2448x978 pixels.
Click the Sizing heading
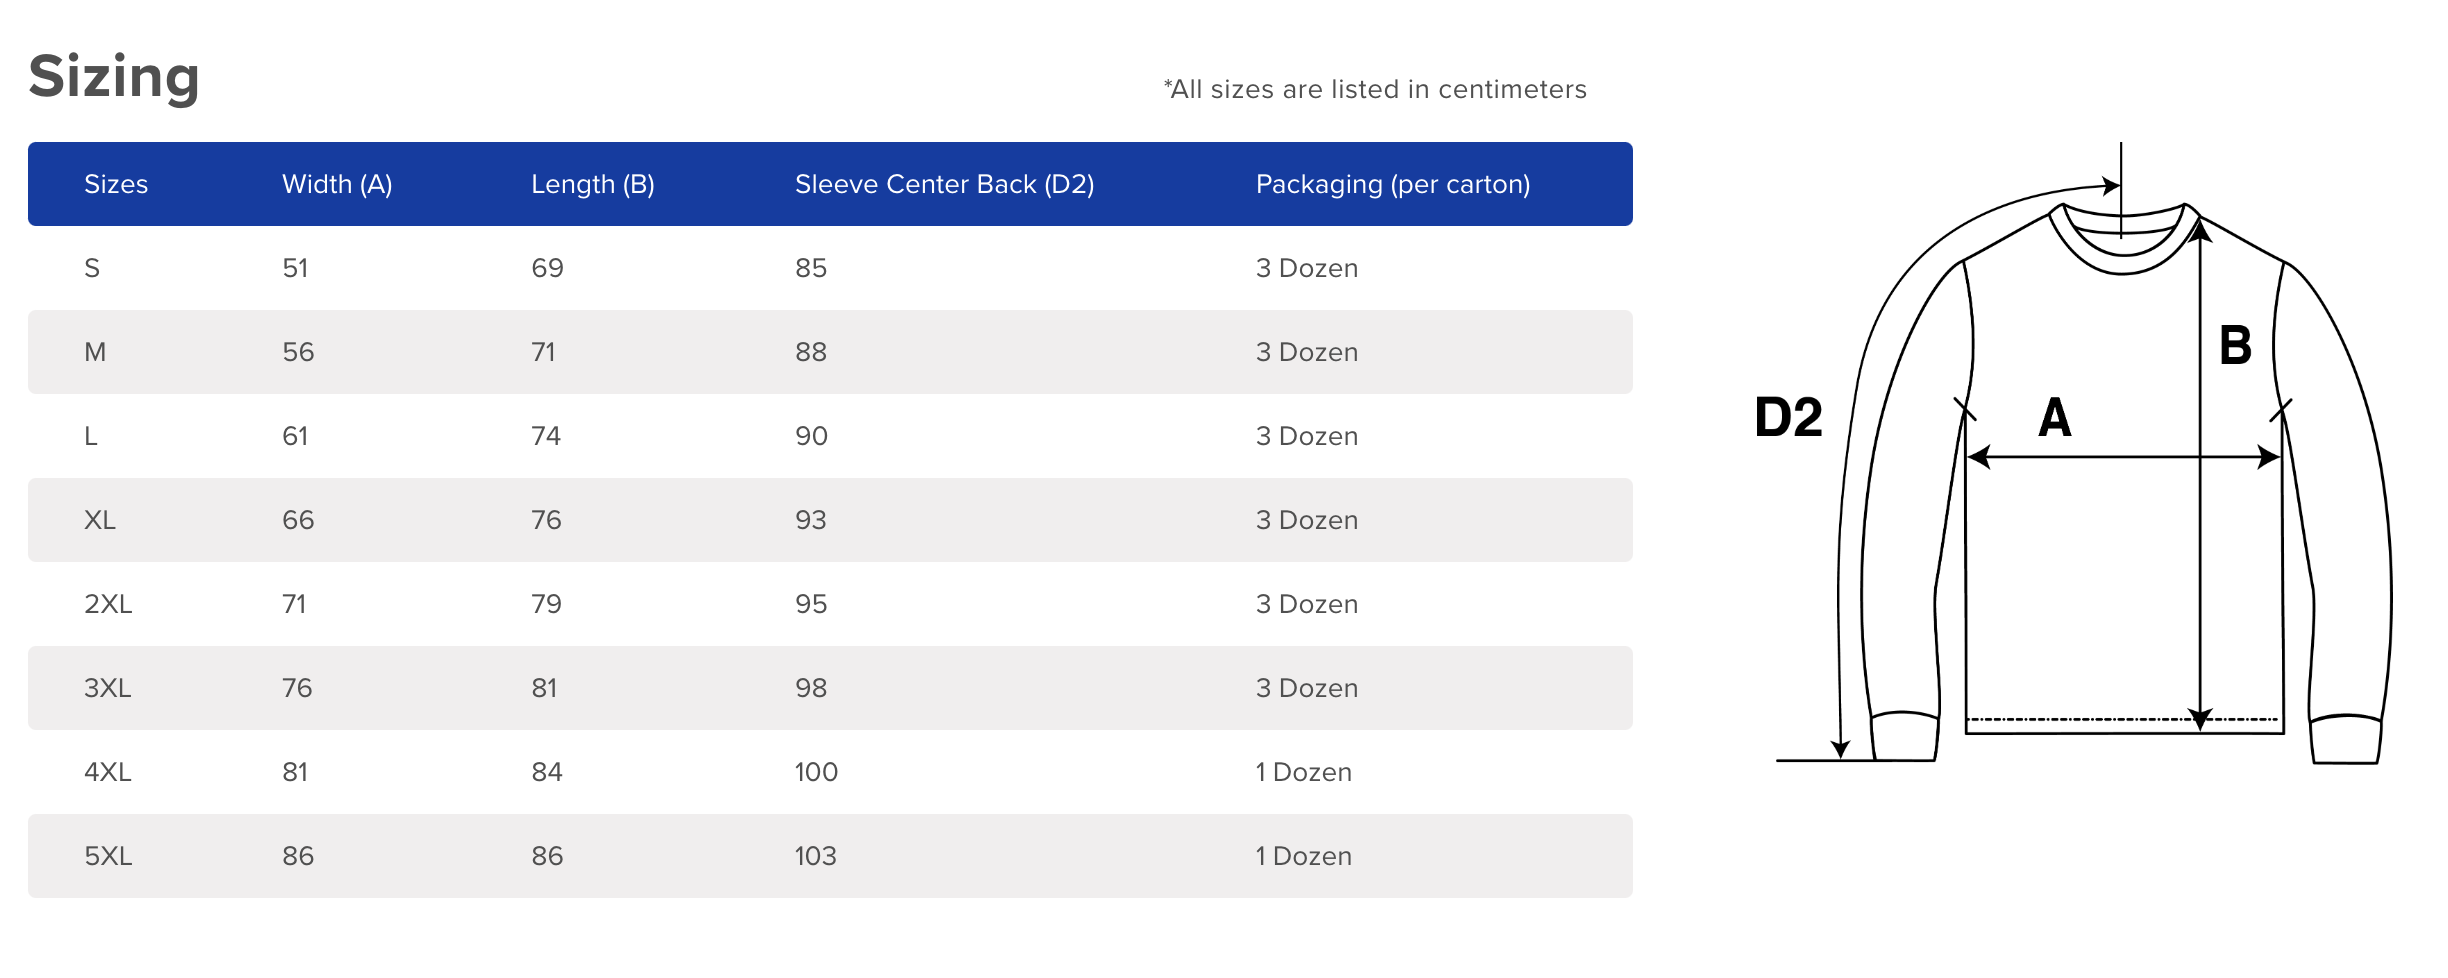click(x=114, y=78)
